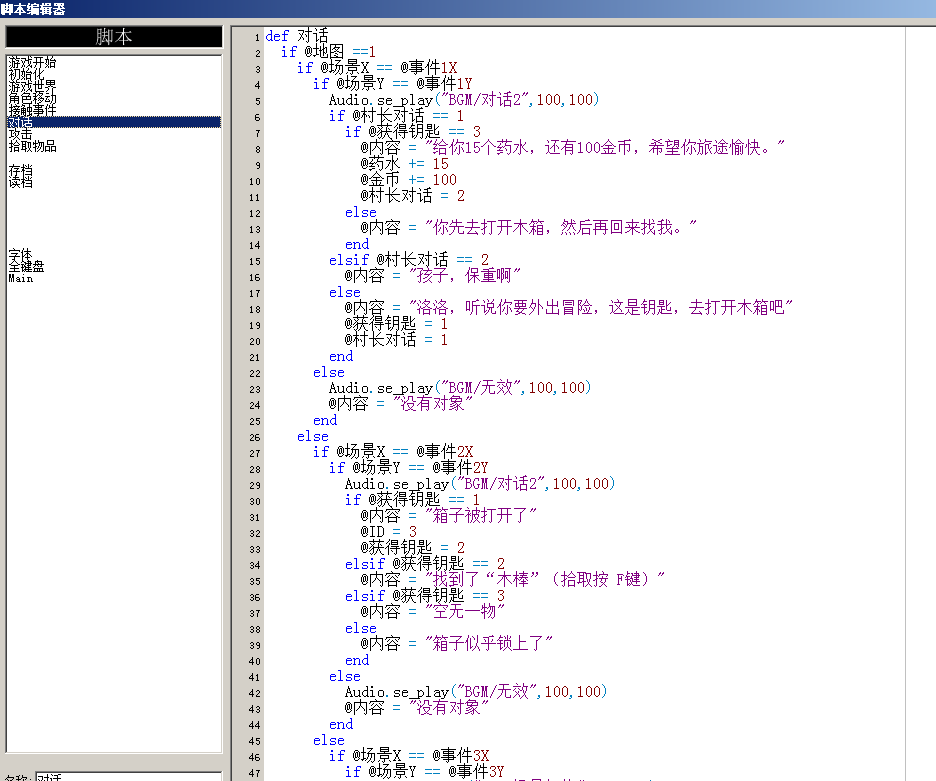936x781 pixels.
Task: Click the 没有对象 string on line 24
Action: tap(433, 404)
